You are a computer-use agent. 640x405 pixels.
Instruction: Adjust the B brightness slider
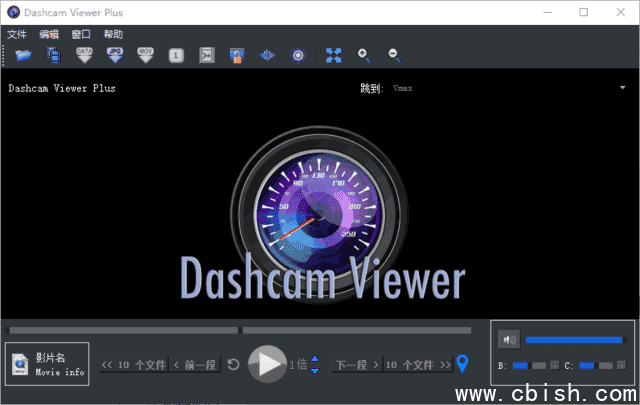click(529, 365)
